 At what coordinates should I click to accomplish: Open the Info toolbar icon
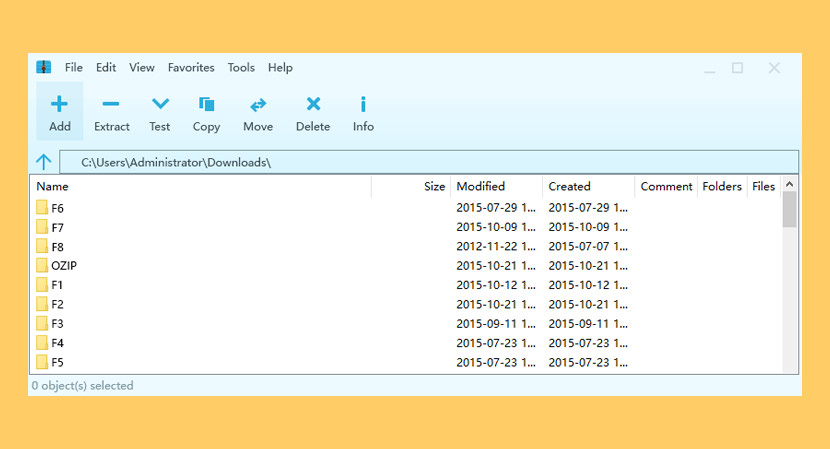(x=363, y=104)
